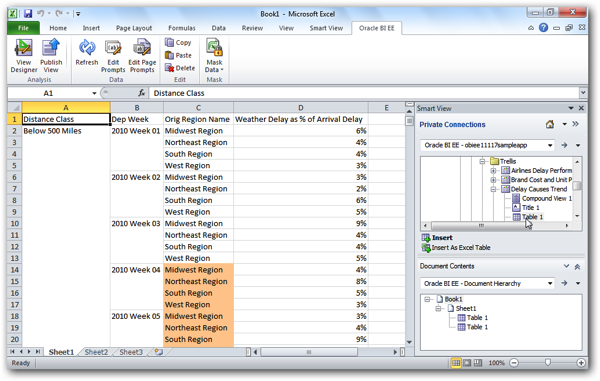Zoom in with the plus button

pos(581,363)
